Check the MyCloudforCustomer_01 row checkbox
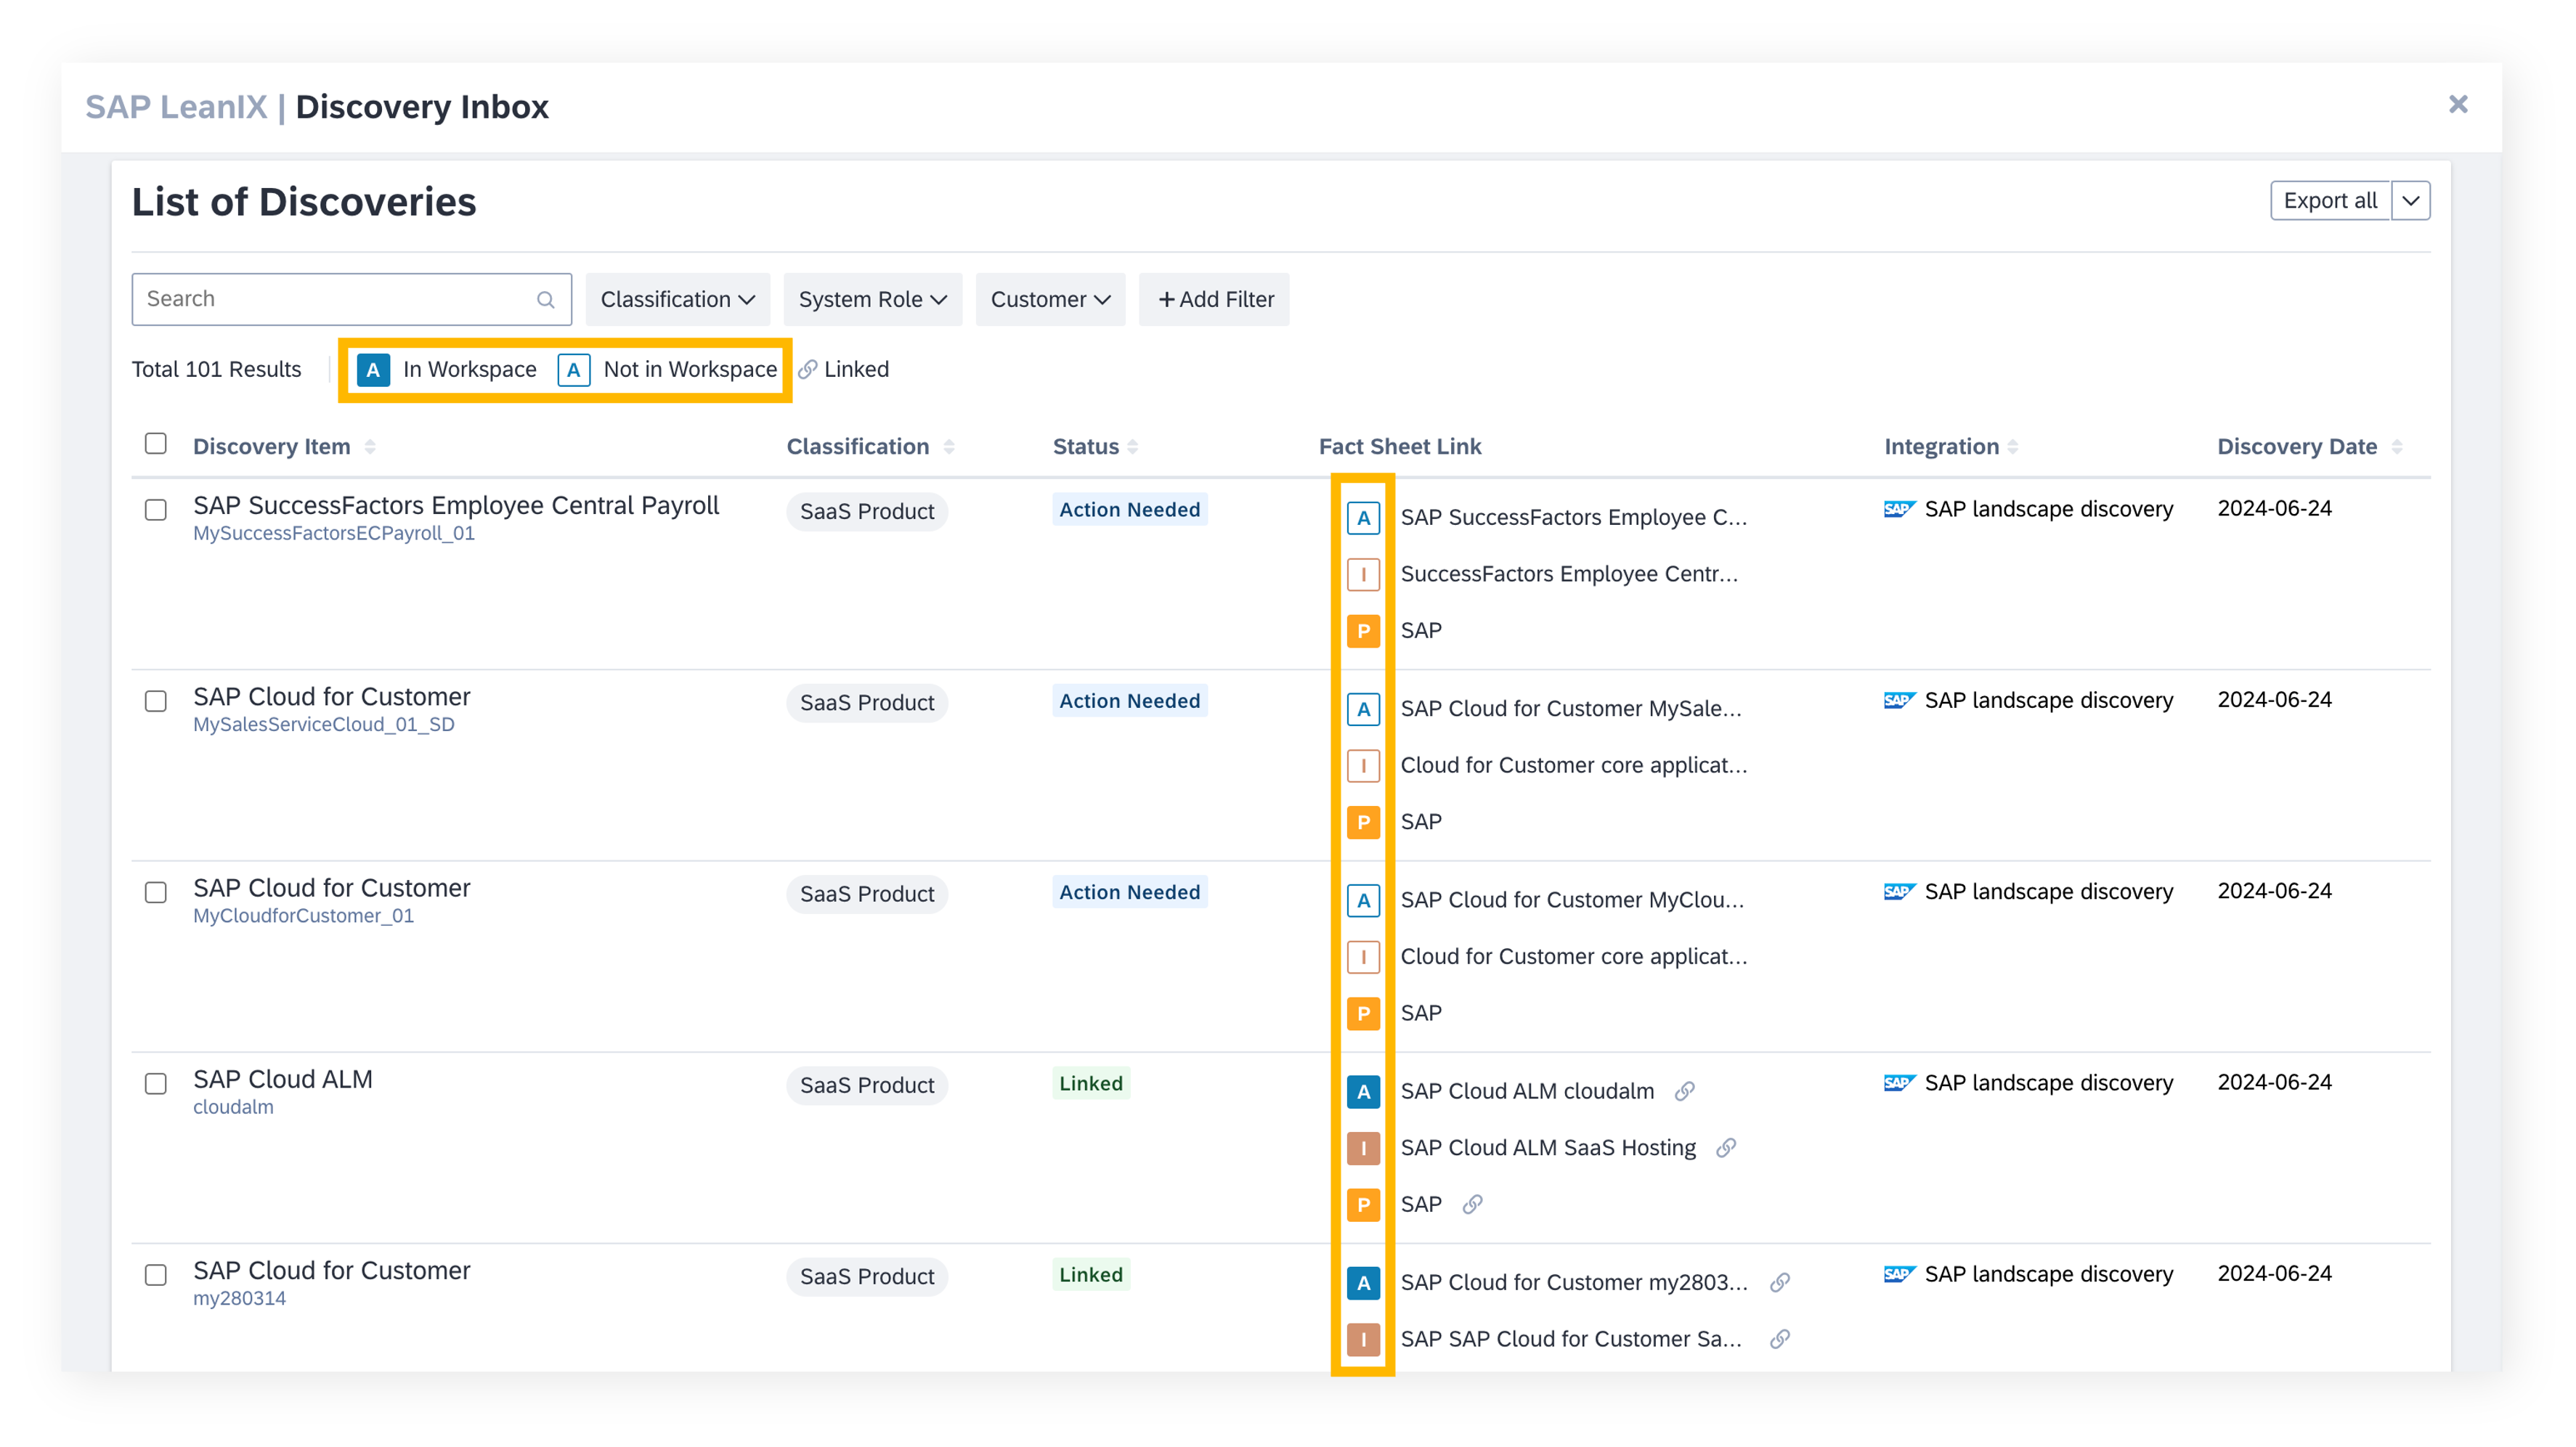 pos(156,892)
